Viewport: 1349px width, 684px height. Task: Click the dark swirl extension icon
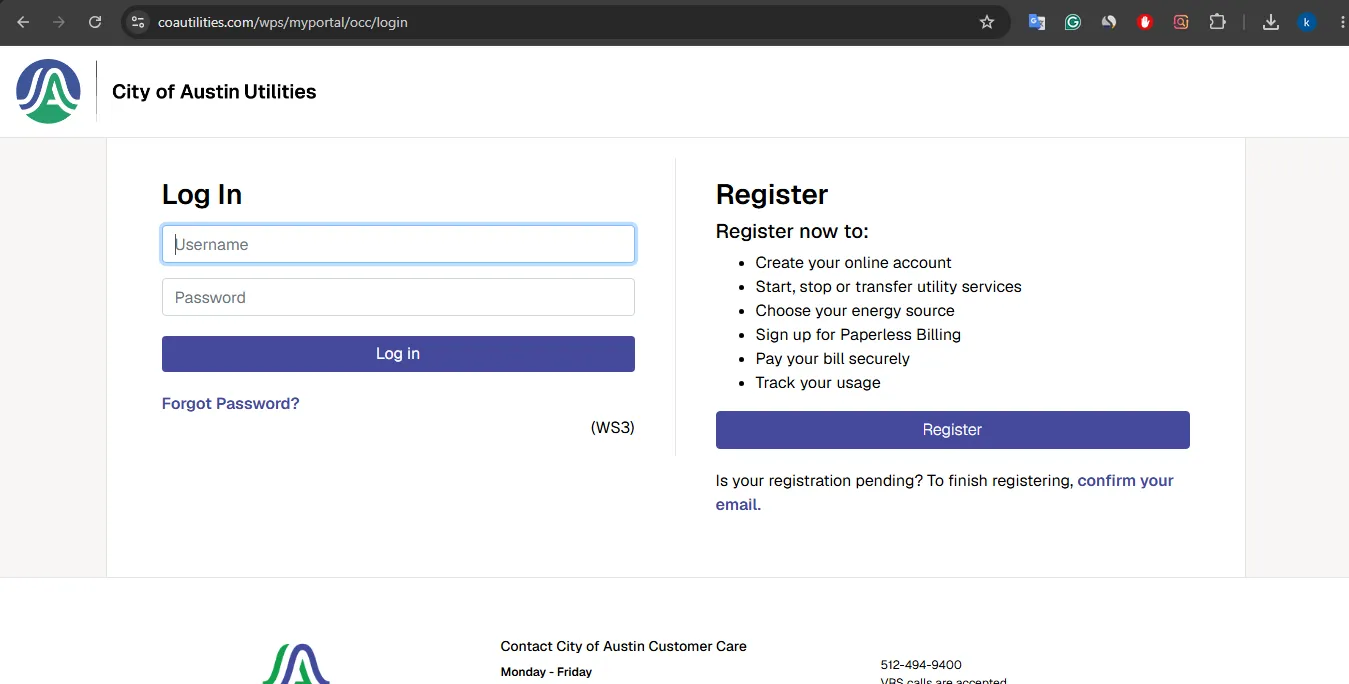pyautogui.click(x=1109, y=22)
